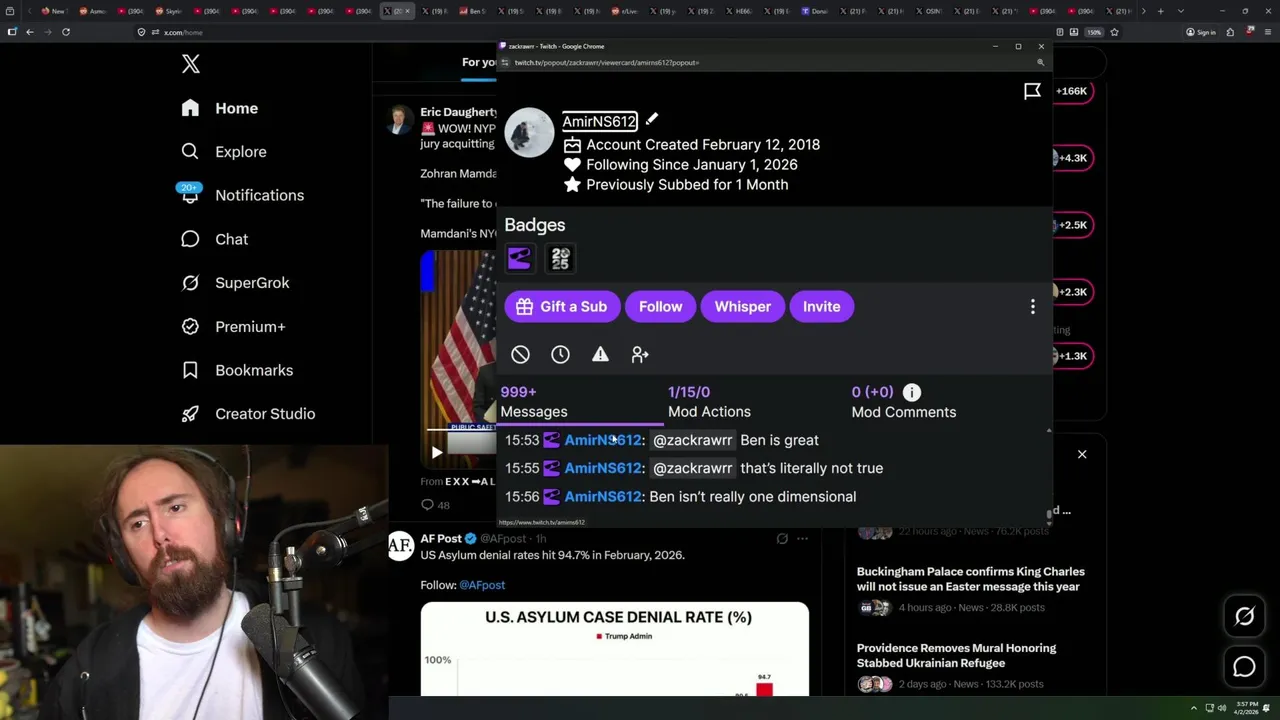The width and height of the screenshot is (1280, 720).
Task: Click the Bookmarks ribbon icon
Action: 190,370
